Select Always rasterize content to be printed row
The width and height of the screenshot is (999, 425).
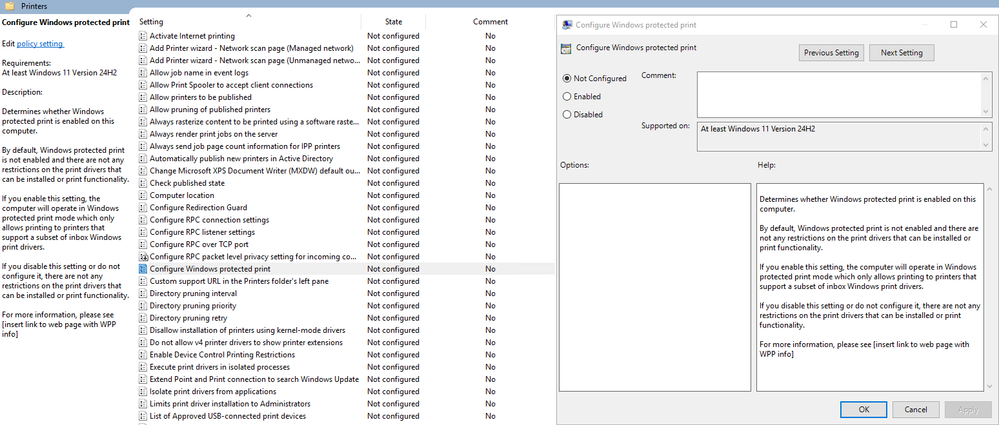coord(345,122)
